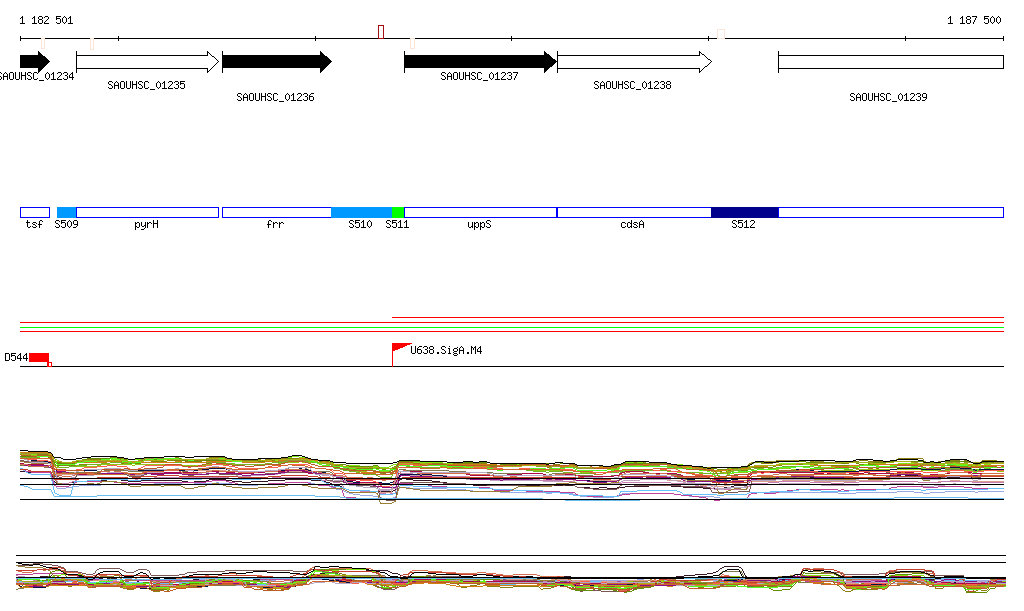
Task: Click the red marker on the position ruler
Action: pyautogui.click(x=381, y=32)
